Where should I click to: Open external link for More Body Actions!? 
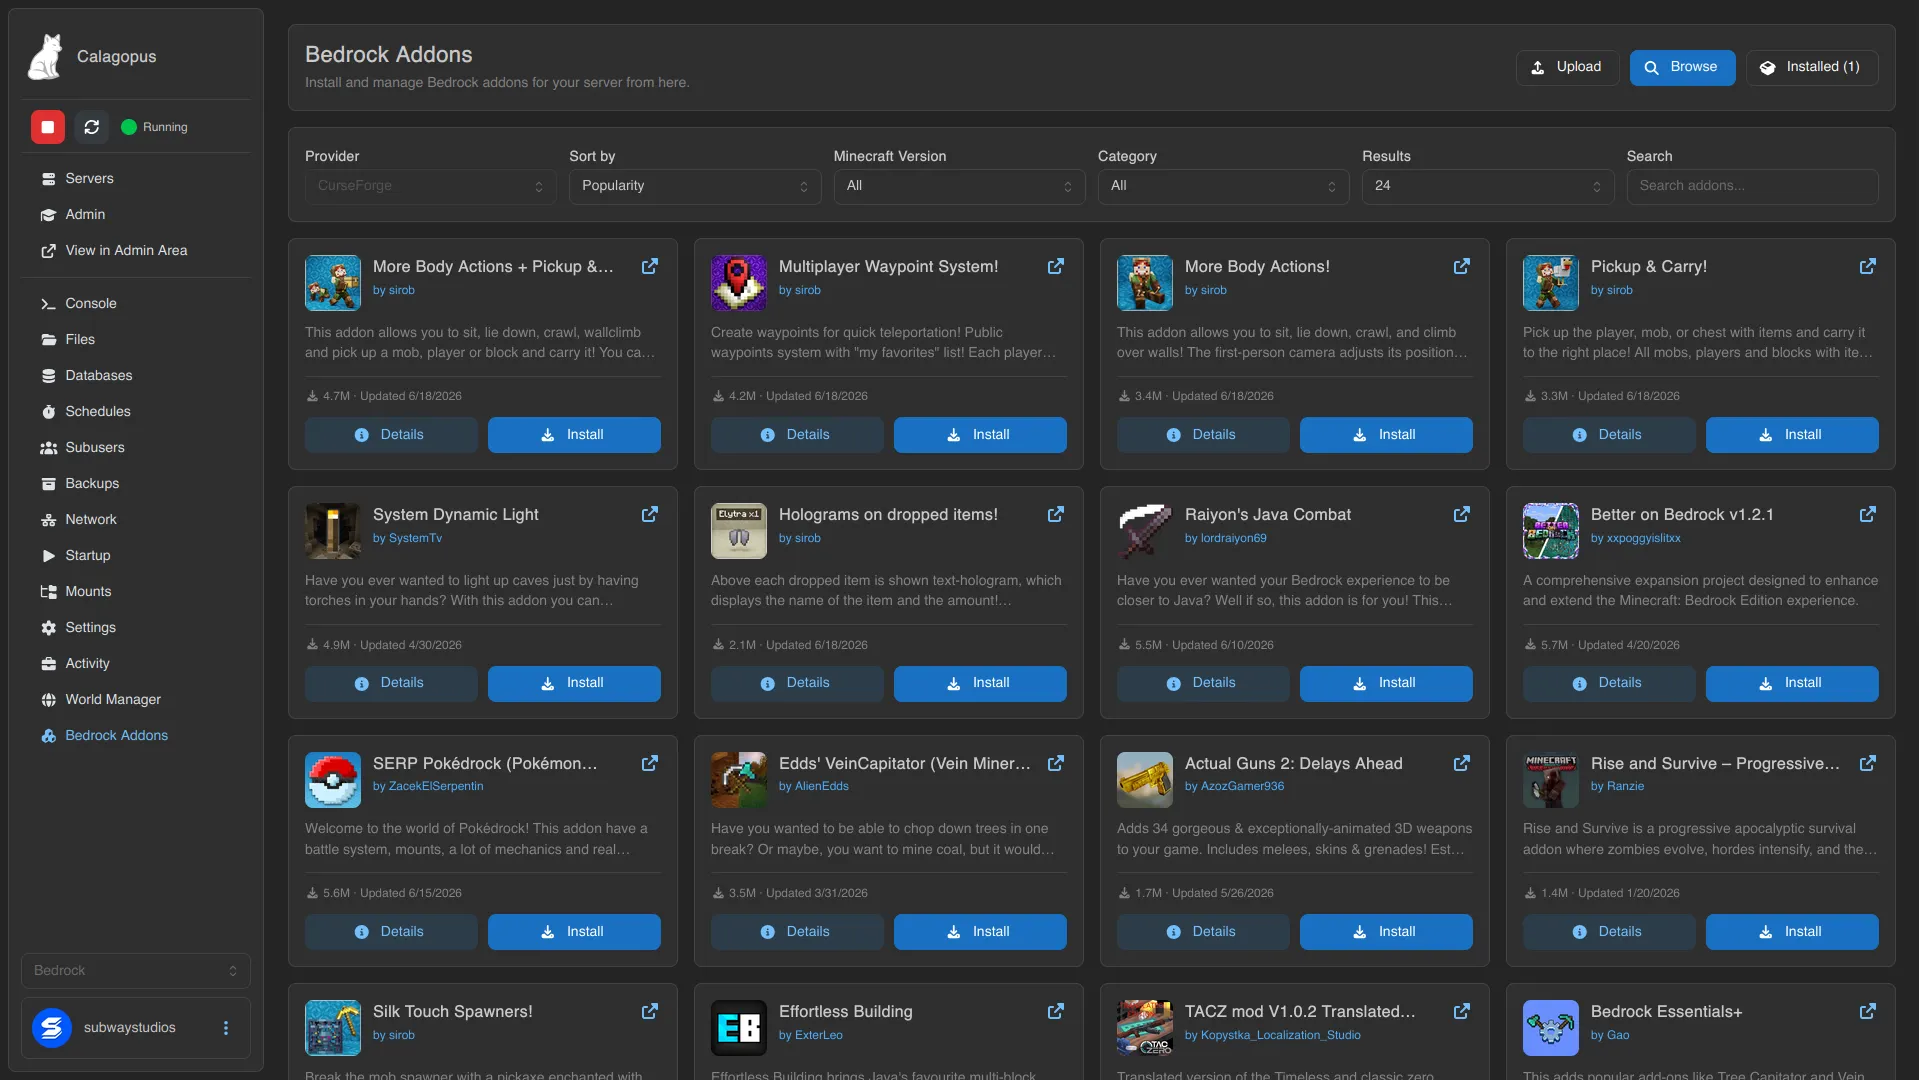point(1462,266)
